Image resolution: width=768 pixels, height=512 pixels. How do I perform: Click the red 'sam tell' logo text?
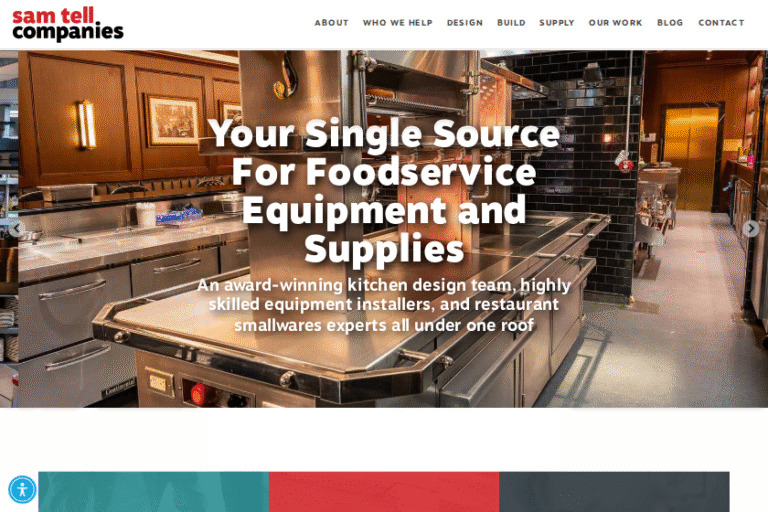53,15
